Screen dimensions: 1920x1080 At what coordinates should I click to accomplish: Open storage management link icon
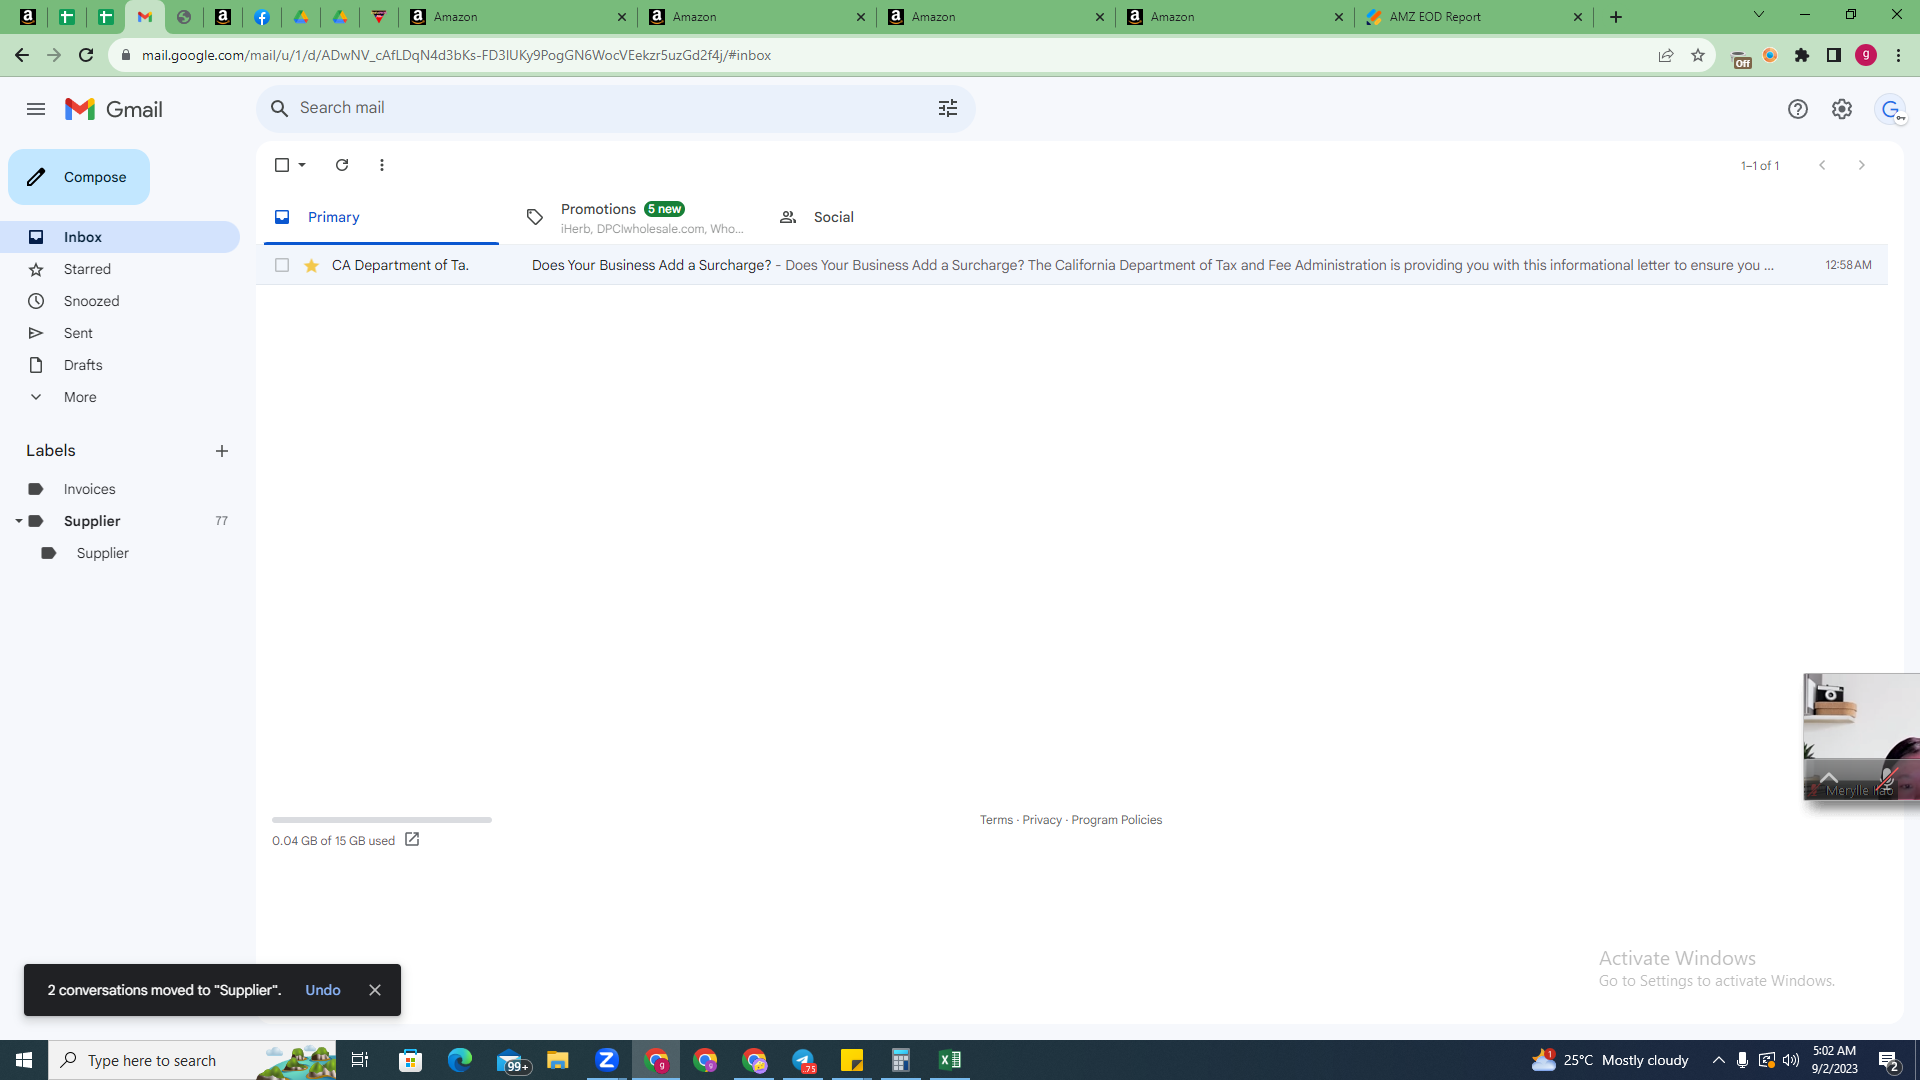click(412, 840)
